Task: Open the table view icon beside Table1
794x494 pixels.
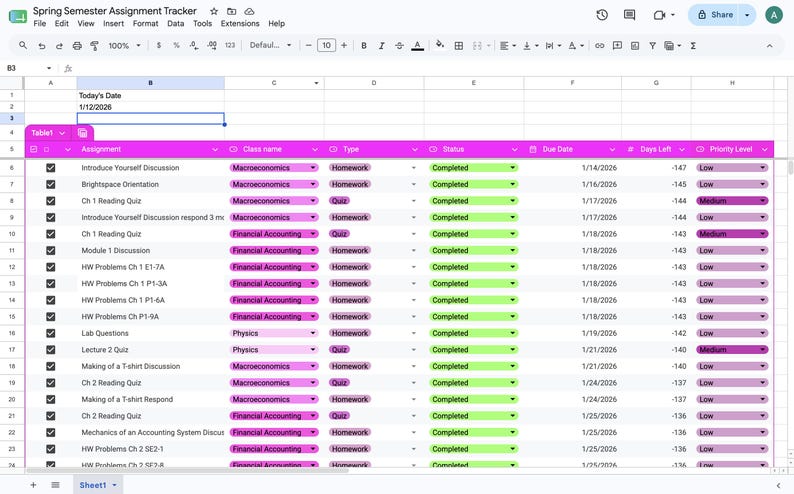Action: pos(83,133)
